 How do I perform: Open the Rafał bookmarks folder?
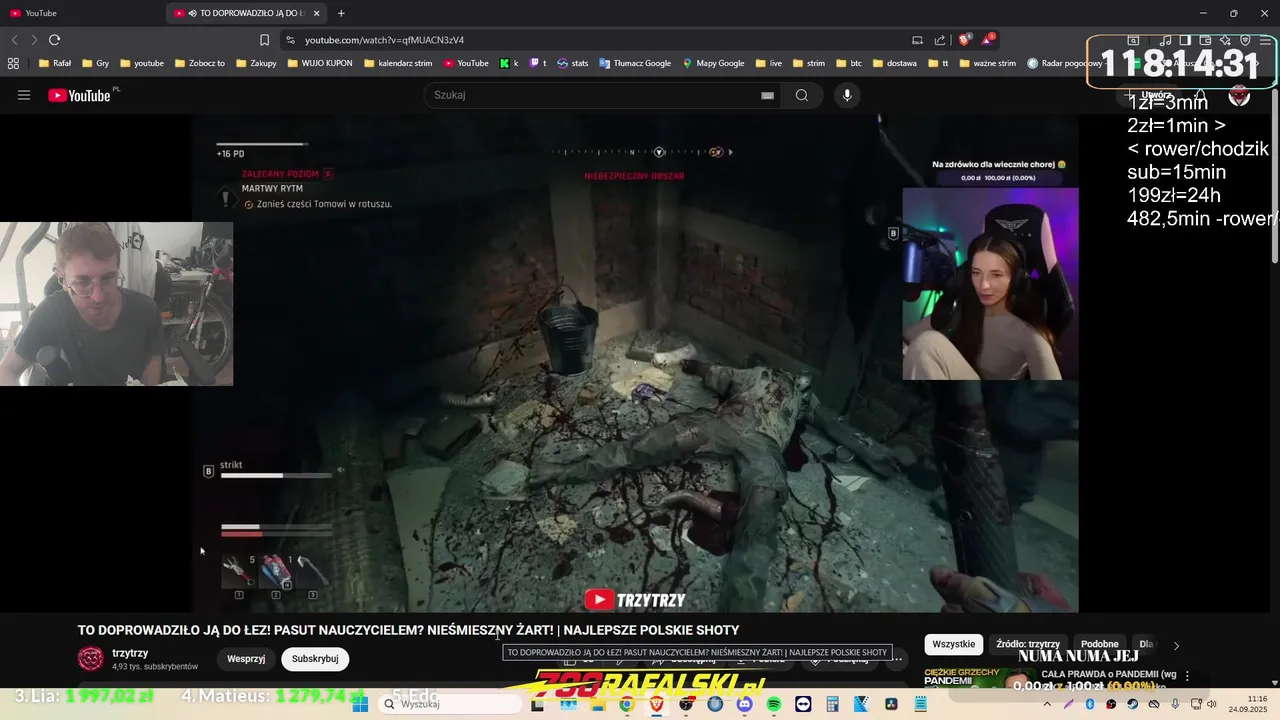tap(54, 63)
